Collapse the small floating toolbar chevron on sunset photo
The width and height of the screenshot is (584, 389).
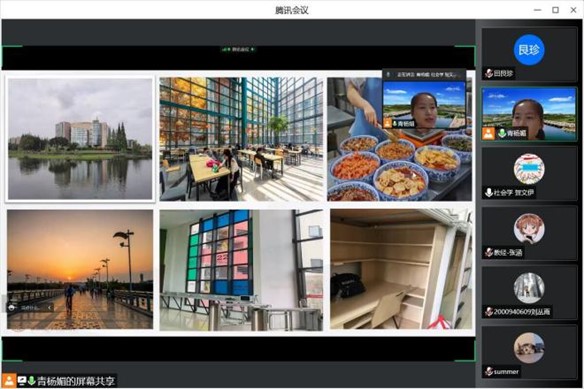(50, 308)
